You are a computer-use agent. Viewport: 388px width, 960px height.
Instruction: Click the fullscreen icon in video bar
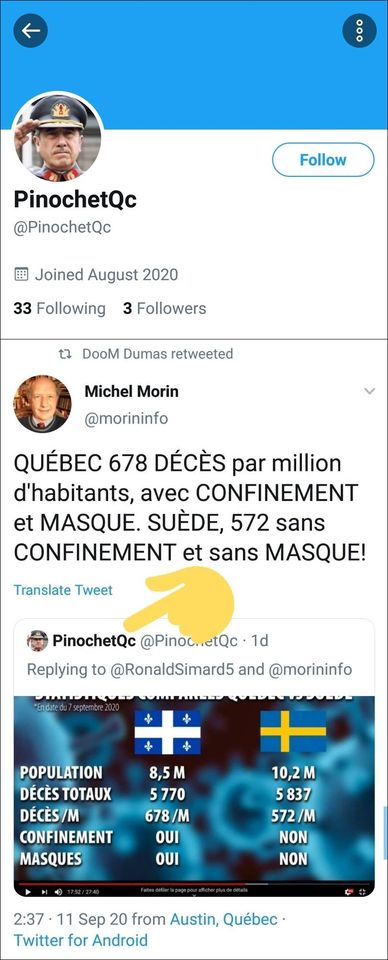(363, 891)
